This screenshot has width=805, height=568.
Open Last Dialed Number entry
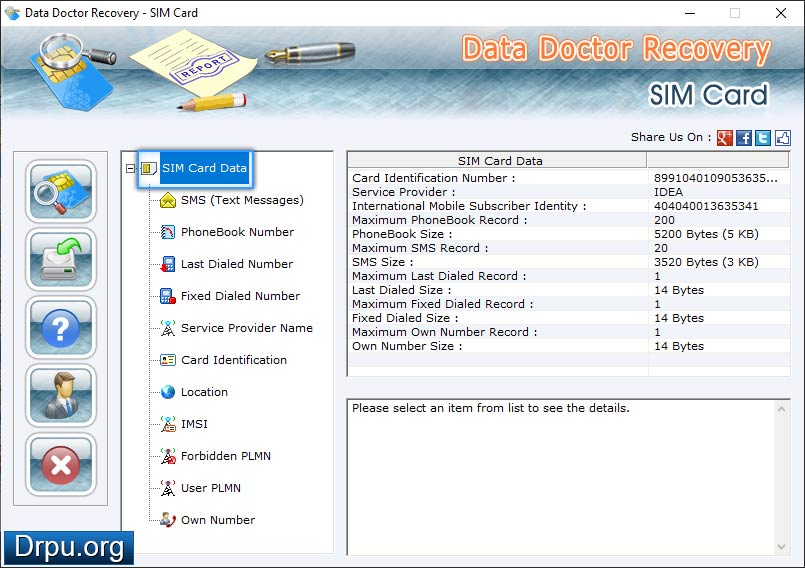(237, 264)
